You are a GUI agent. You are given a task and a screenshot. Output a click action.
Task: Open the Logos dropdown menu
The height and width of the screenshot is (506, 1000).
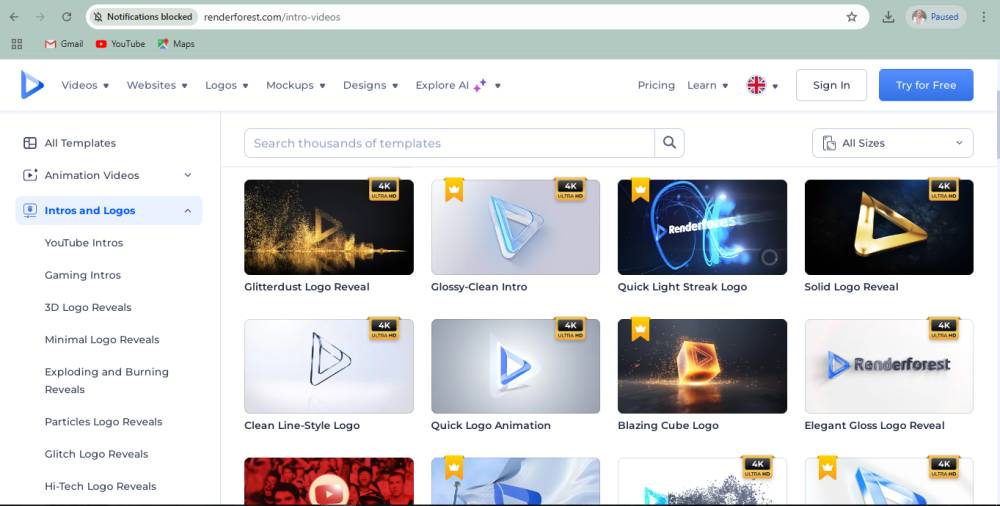pos(227,85)
